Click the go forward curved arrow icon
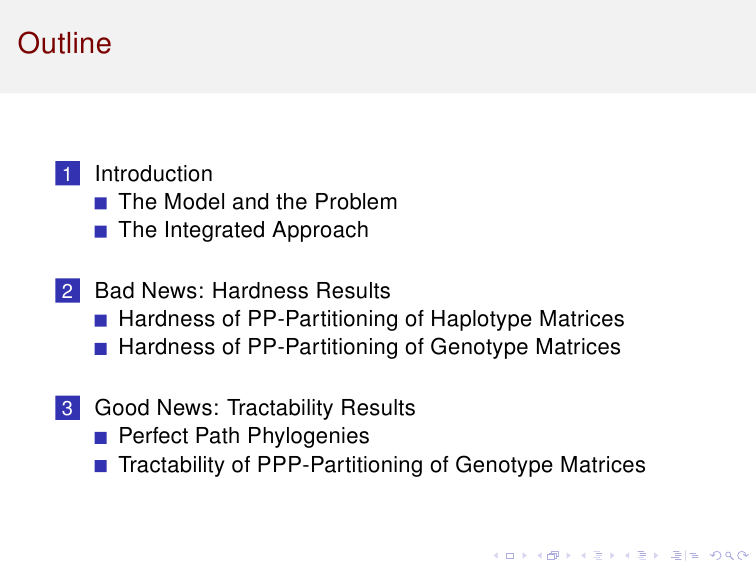Screen dimensions: 756x567 click(x=743, y=555)
